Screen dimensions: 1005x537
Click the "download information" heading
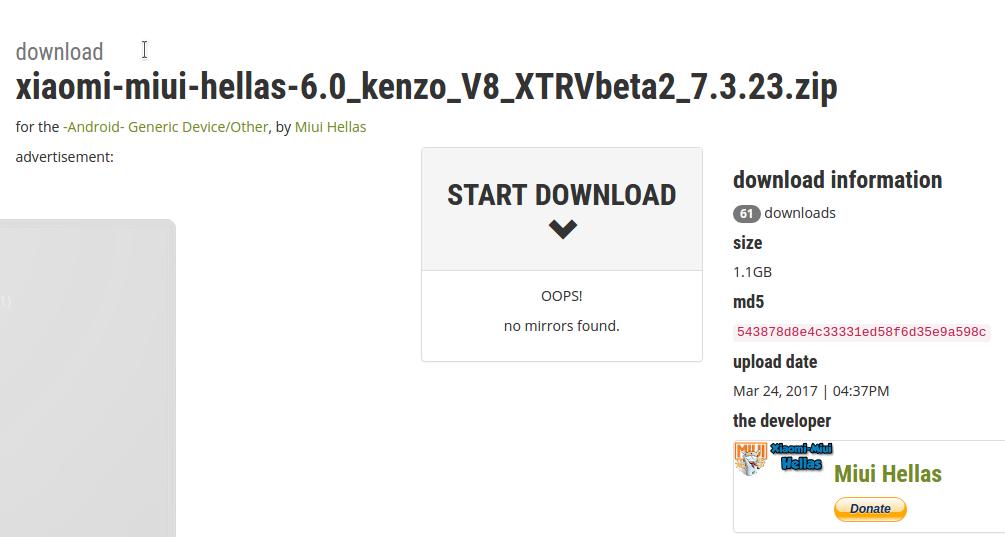point(837,180)
